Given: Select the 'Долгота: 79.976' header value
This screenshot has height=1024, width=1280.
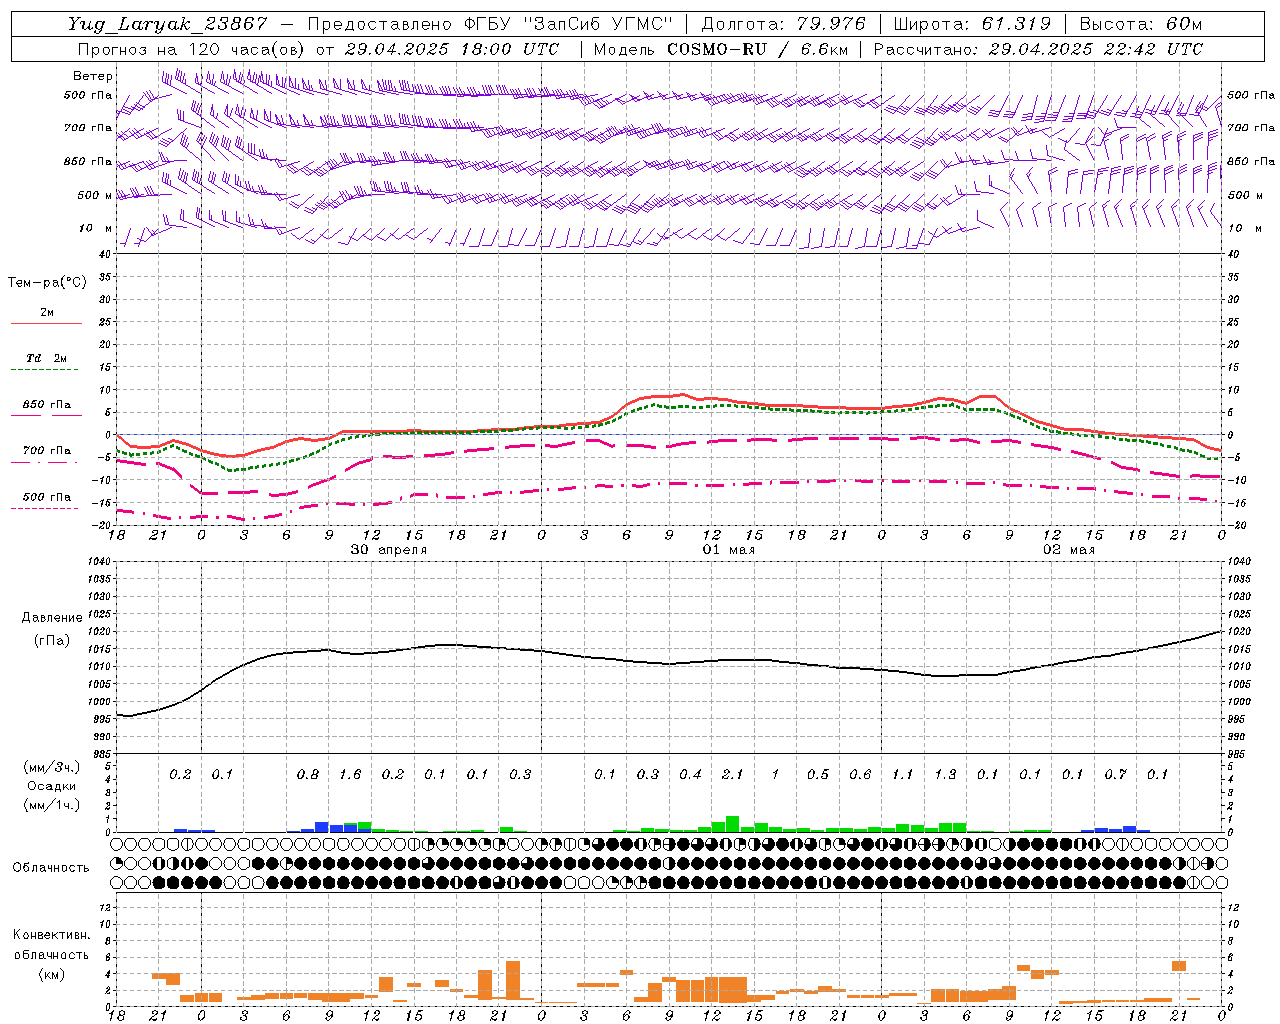Looking at the screenshot, I should tap(783, 24).
